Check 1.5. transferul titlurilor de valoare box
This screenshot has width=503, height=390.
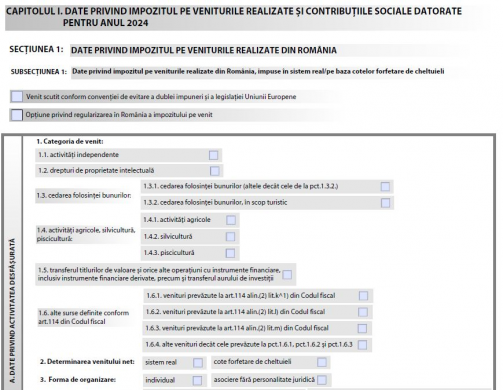click(287, 275)
